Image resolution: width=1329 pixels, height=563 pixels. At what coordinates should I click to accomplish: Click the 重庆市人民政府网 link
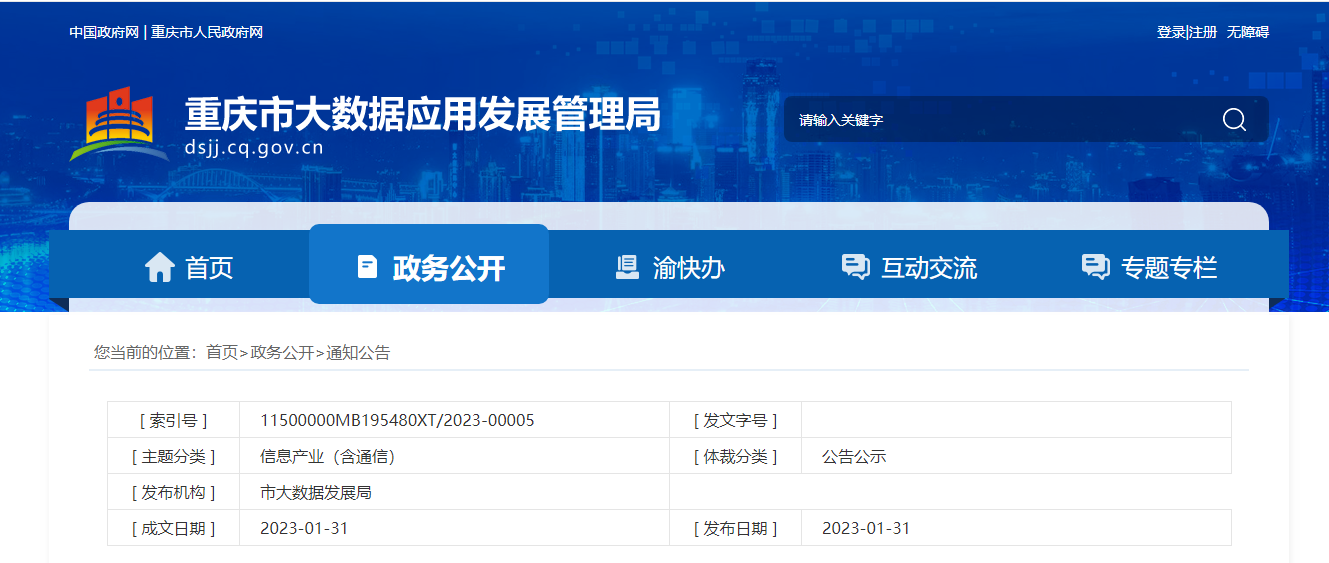tap(207, 32)
